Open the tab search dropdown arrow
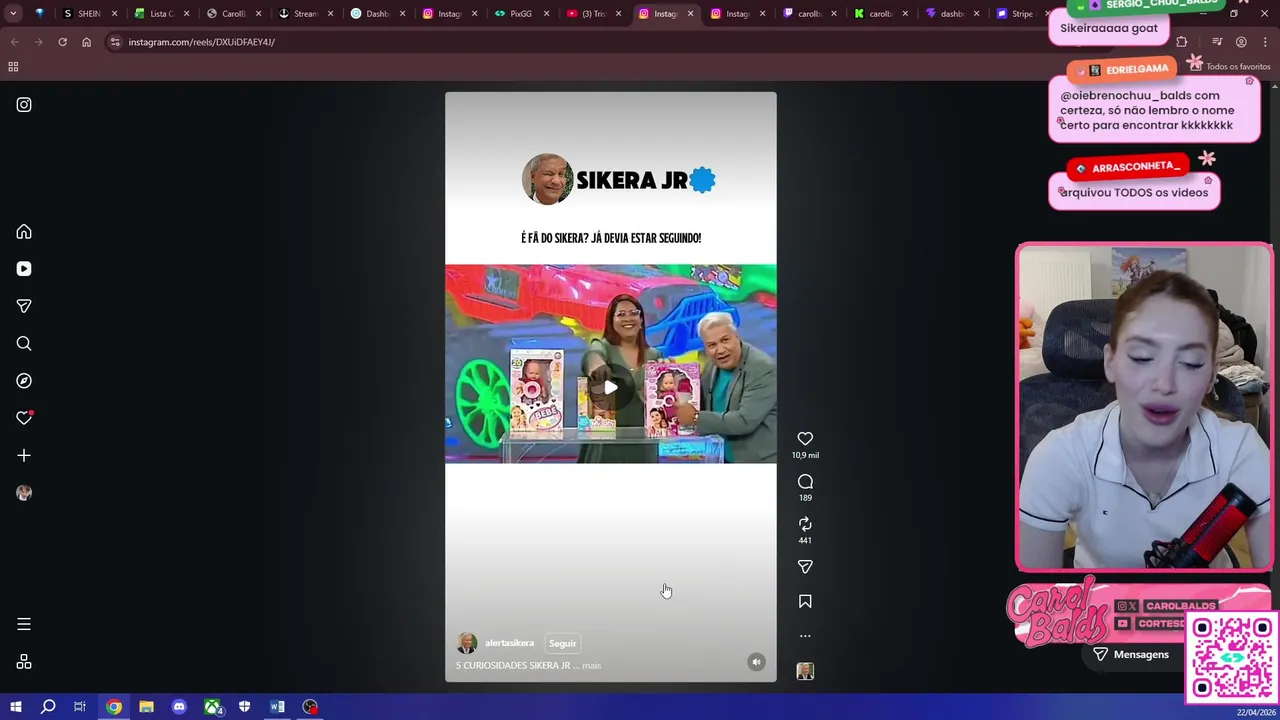This screenshot has width=1280, height=720. 13,14
